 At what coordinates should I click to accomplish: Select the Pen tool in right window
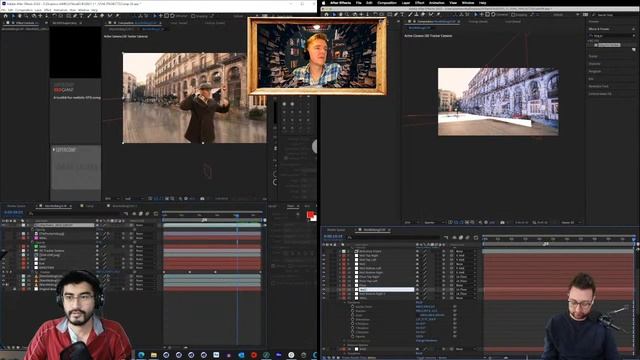[396, 14]
